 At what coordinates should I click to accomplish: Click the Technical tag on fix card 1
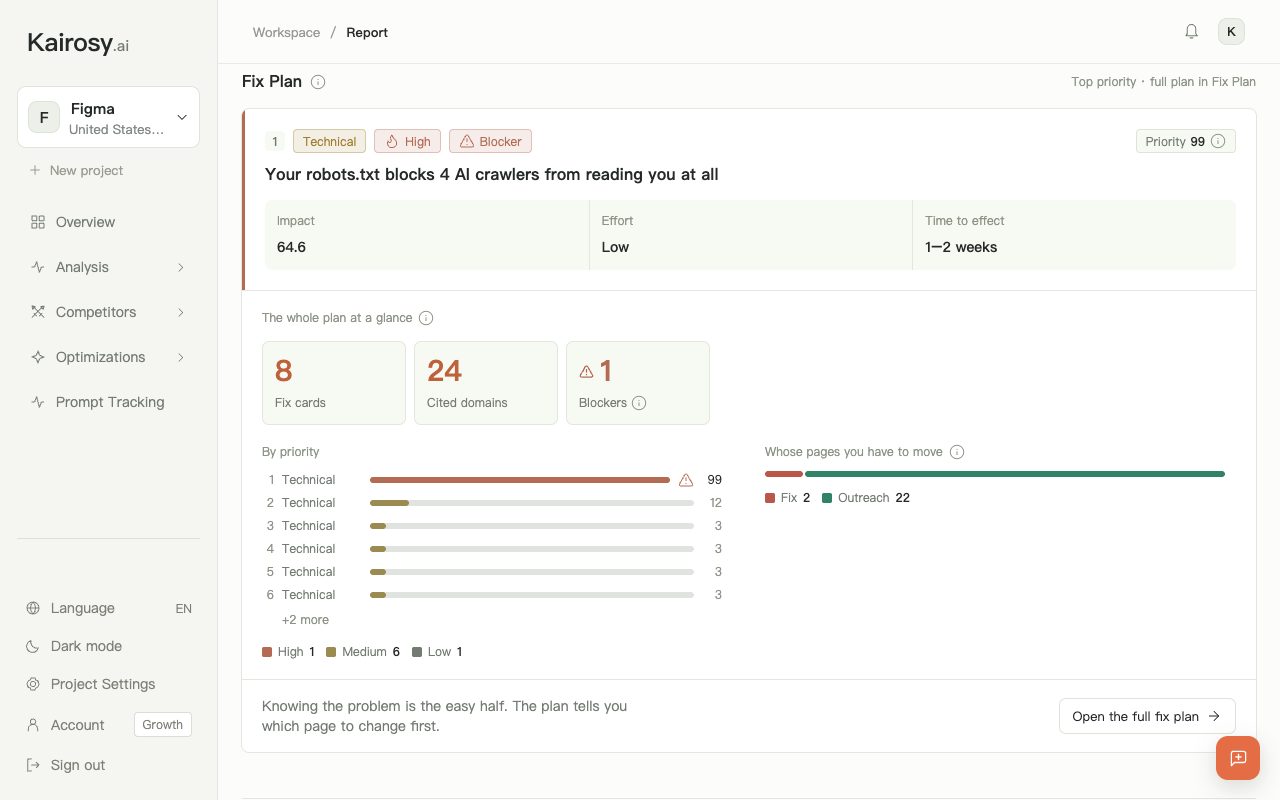click(x=330, y=141)
